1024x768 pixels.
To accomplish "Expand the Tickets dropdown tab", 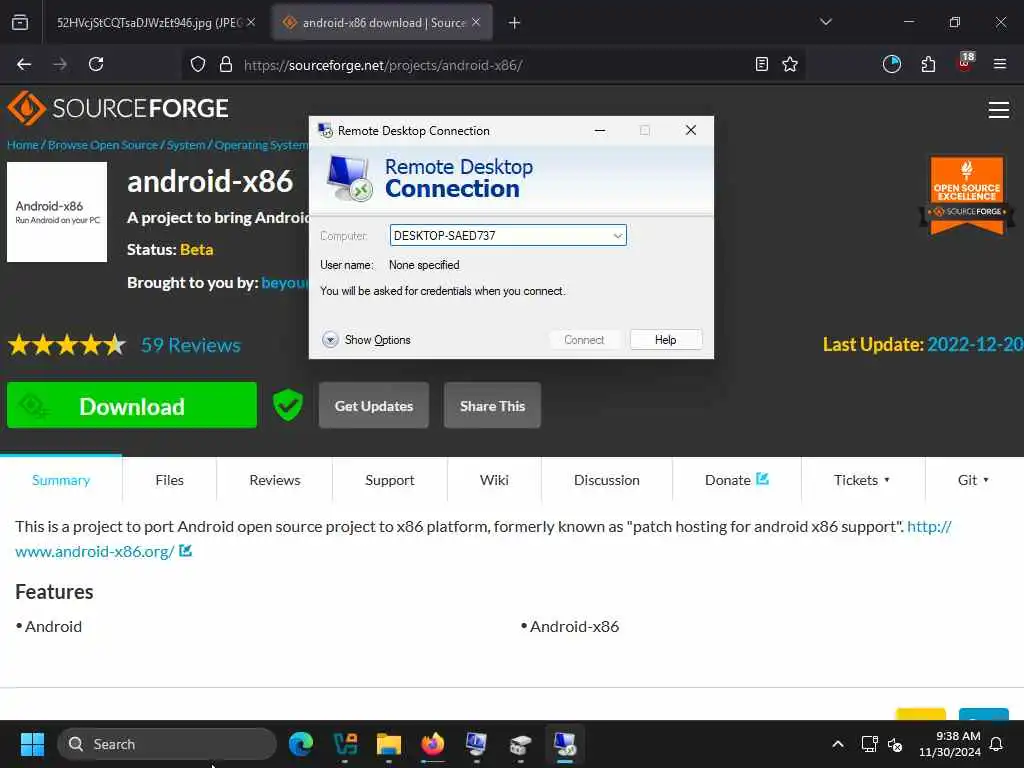I will [x=863, y=480].
